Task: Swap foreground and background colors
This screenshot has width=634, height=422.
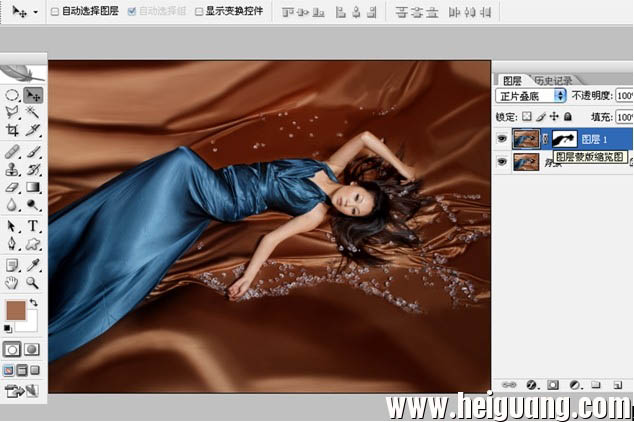Action: point(34,302)
